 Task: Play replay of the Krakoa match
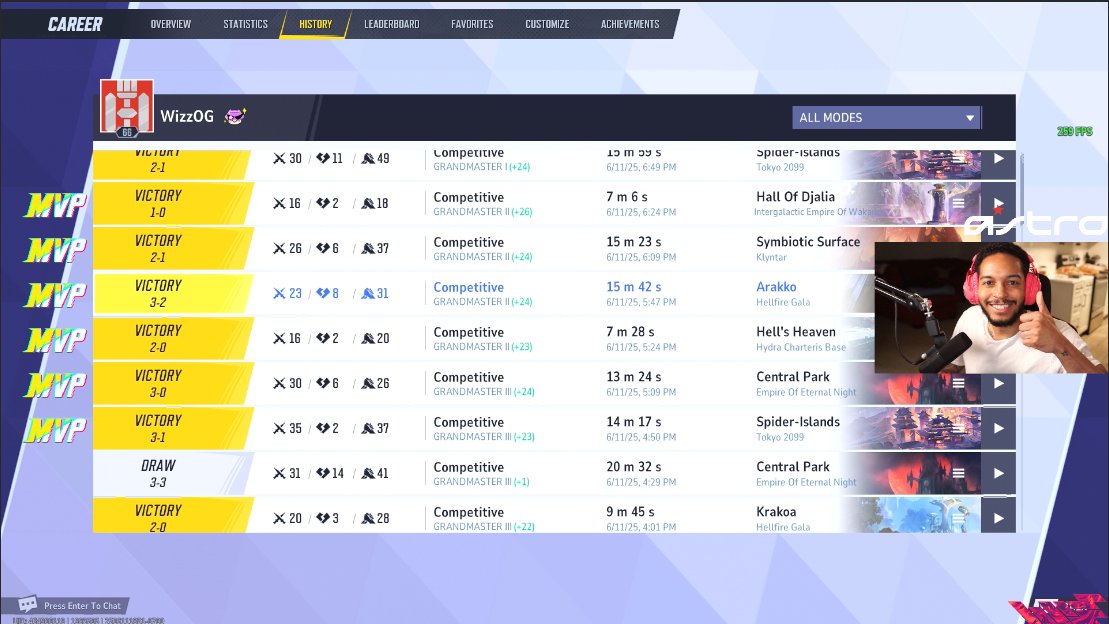click(x=998, y=518)
